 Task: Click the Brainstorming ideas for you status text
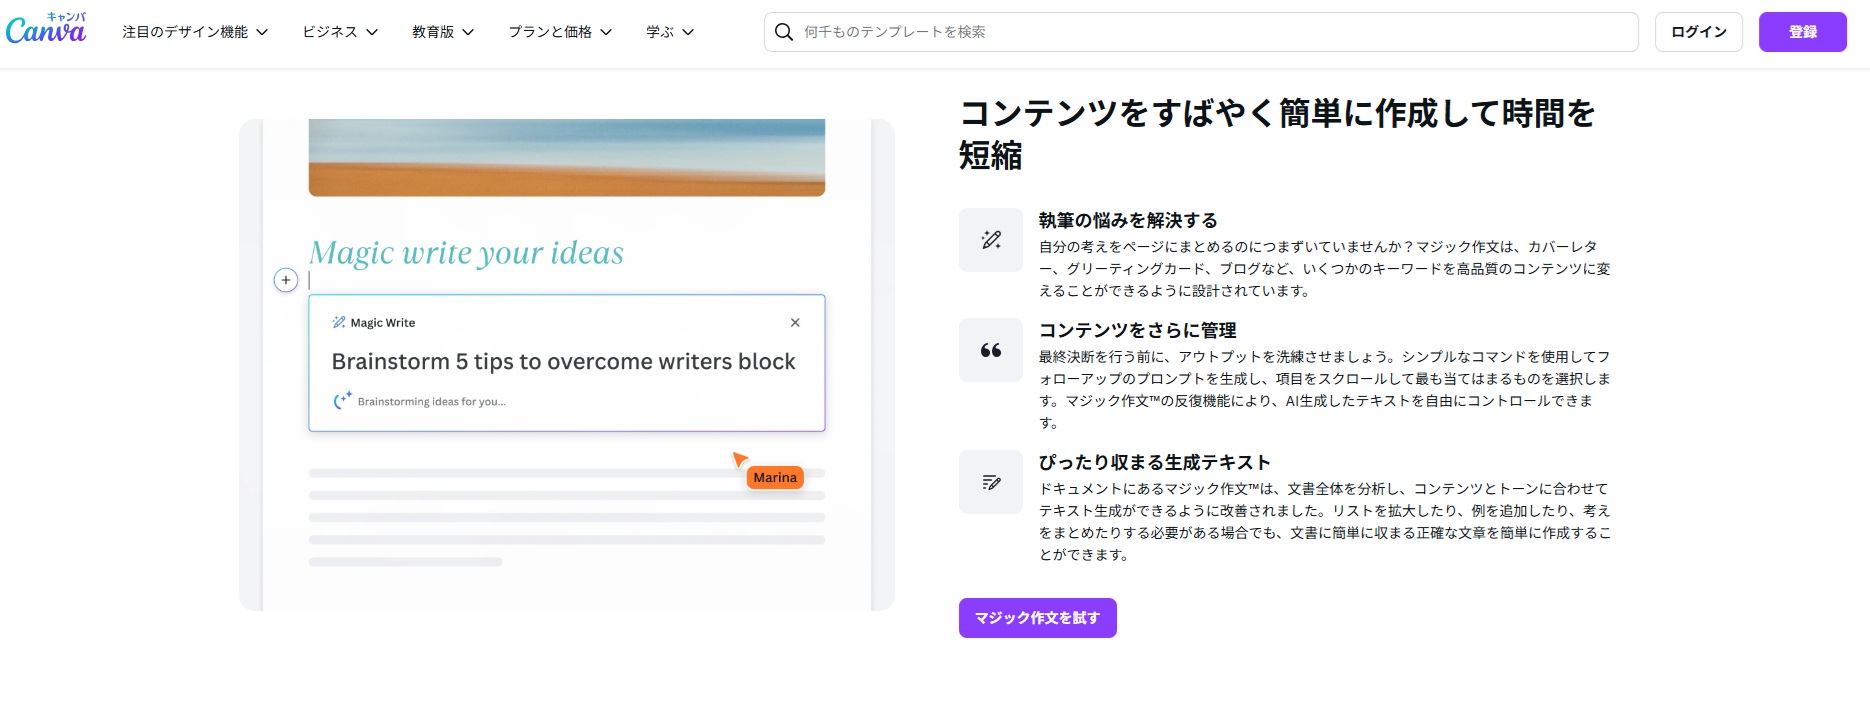[x=432, y=401]
